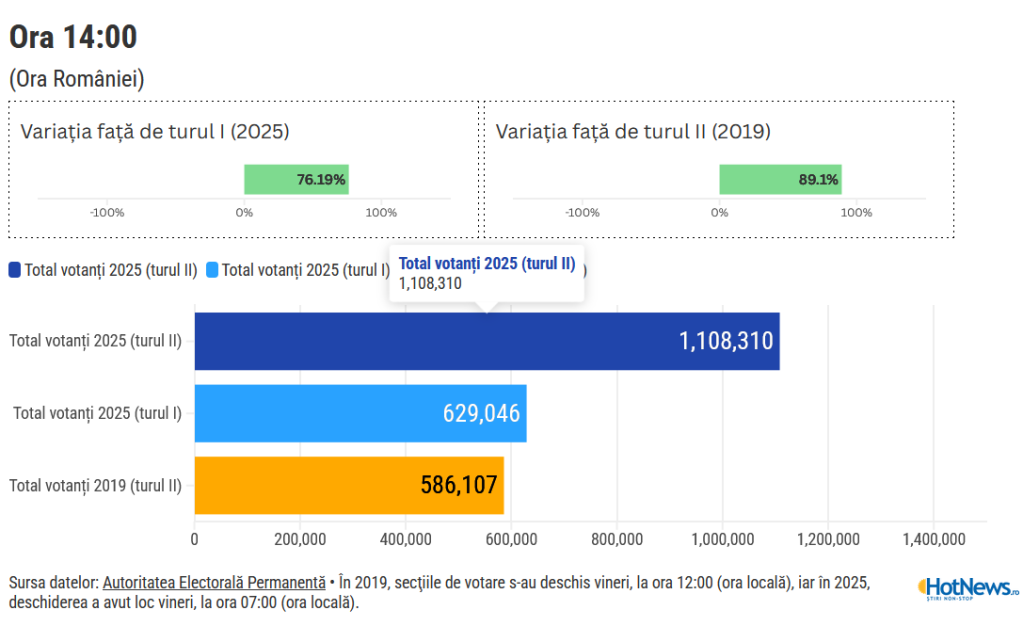Click the HotNews logo
This screenshot has height=626, width=1023.
967,587
